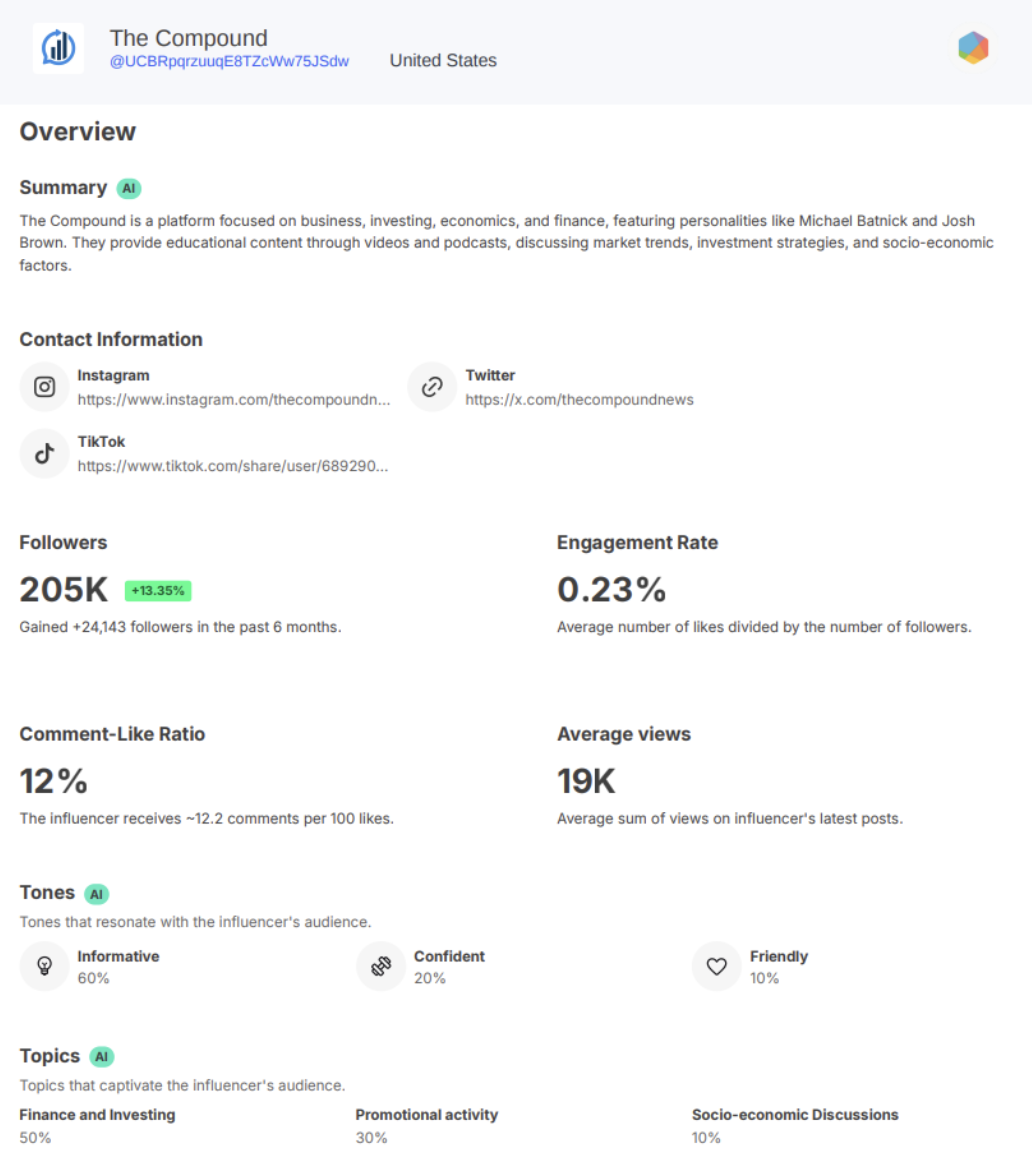Click the Instagram camera icon
Image resolution: width=1032 pixels, height=1176 pixels.
click(44, 387)
